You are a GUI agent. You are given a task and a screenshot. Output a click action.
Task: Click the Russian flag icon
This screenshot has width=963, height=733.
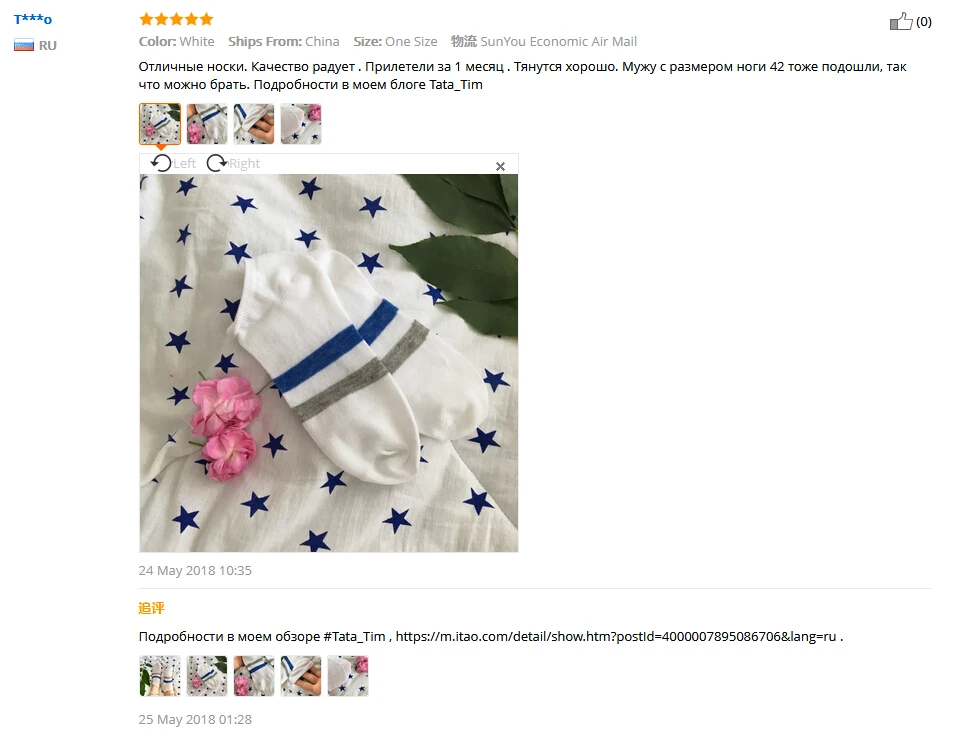coord(24,45)
